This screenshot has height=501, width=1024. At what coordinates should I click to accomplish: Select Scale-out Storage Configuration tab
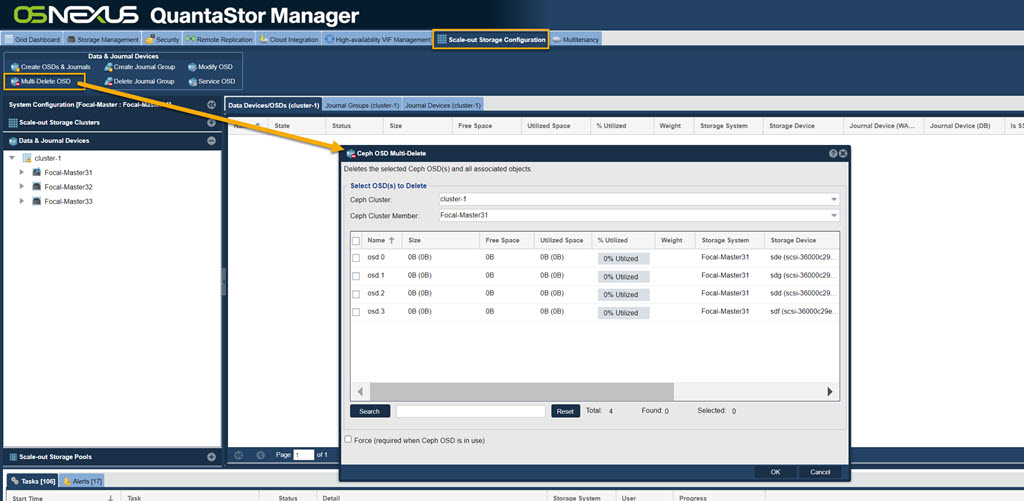[x=491, y=39]
